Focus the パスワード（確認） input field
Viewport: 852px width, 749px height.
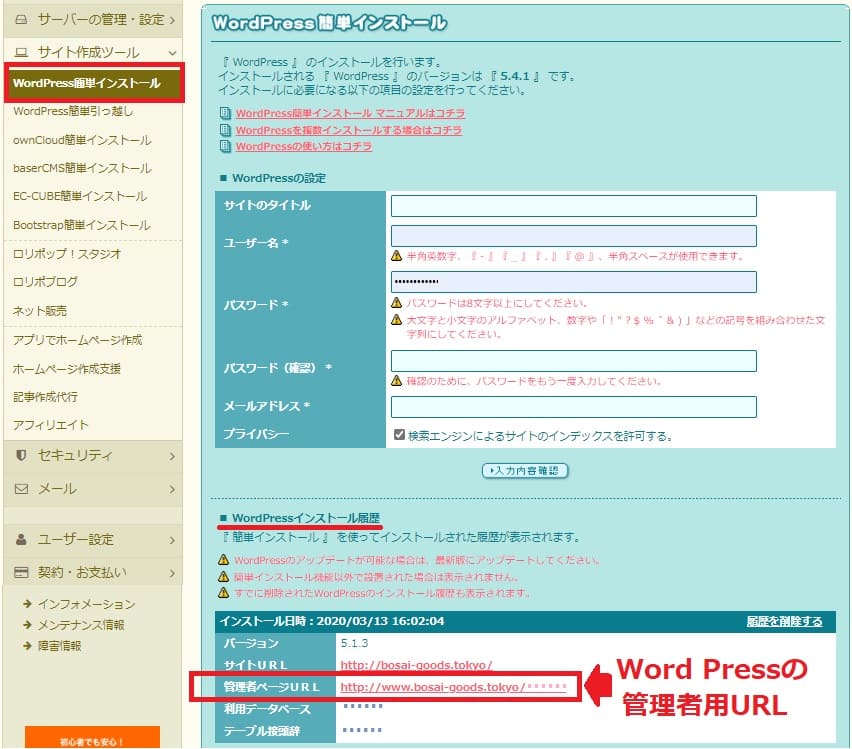(574, 361)
